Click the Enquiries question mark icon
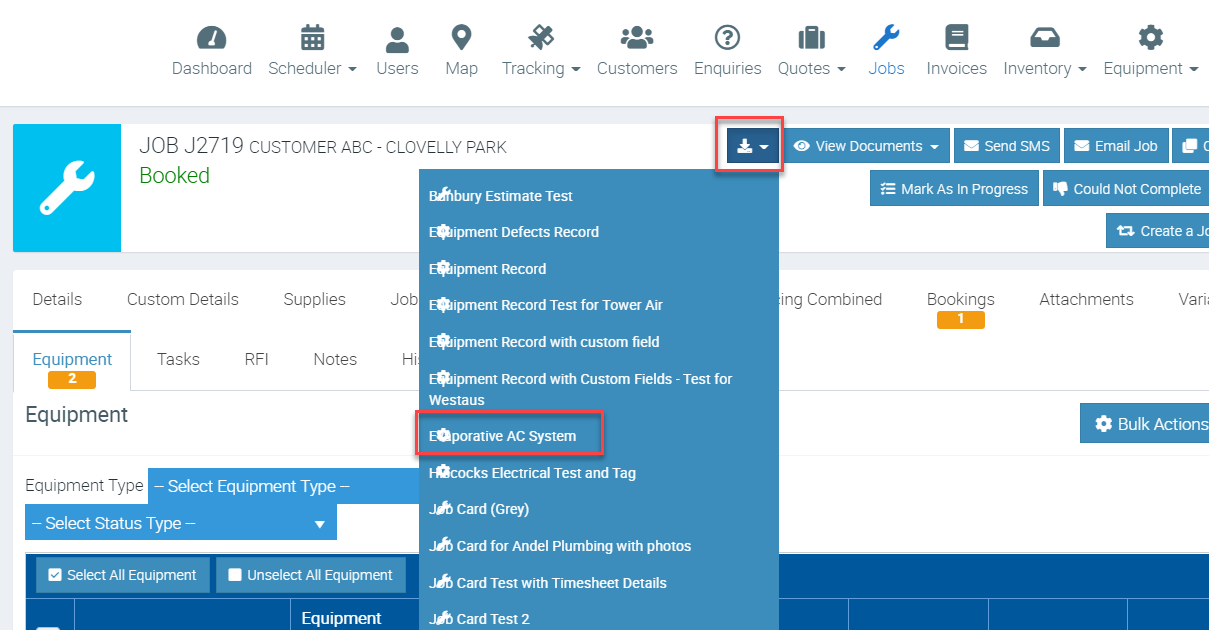This screenshot has height=630, width=1209. point(727,39)
